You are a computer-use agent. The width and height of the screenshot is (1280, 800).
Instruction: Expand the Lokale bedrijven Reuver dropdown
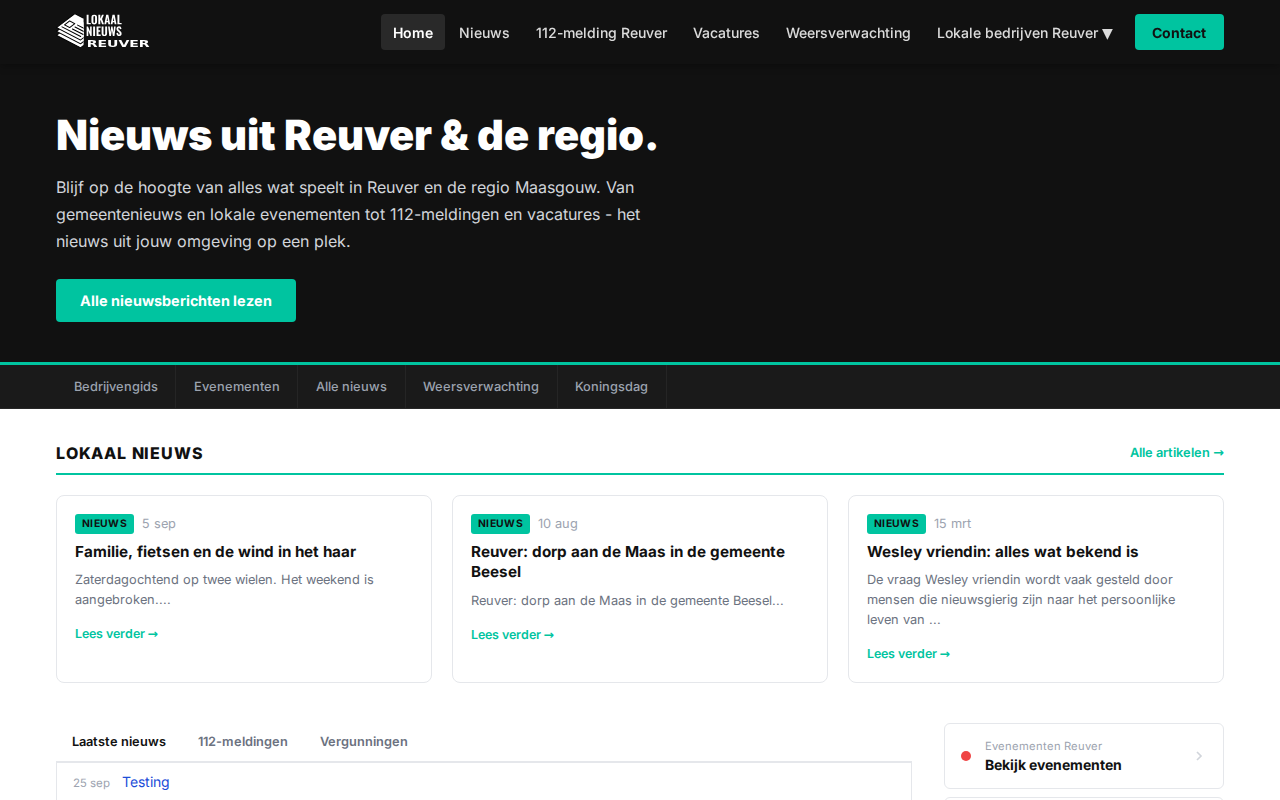click(1025, 32)
